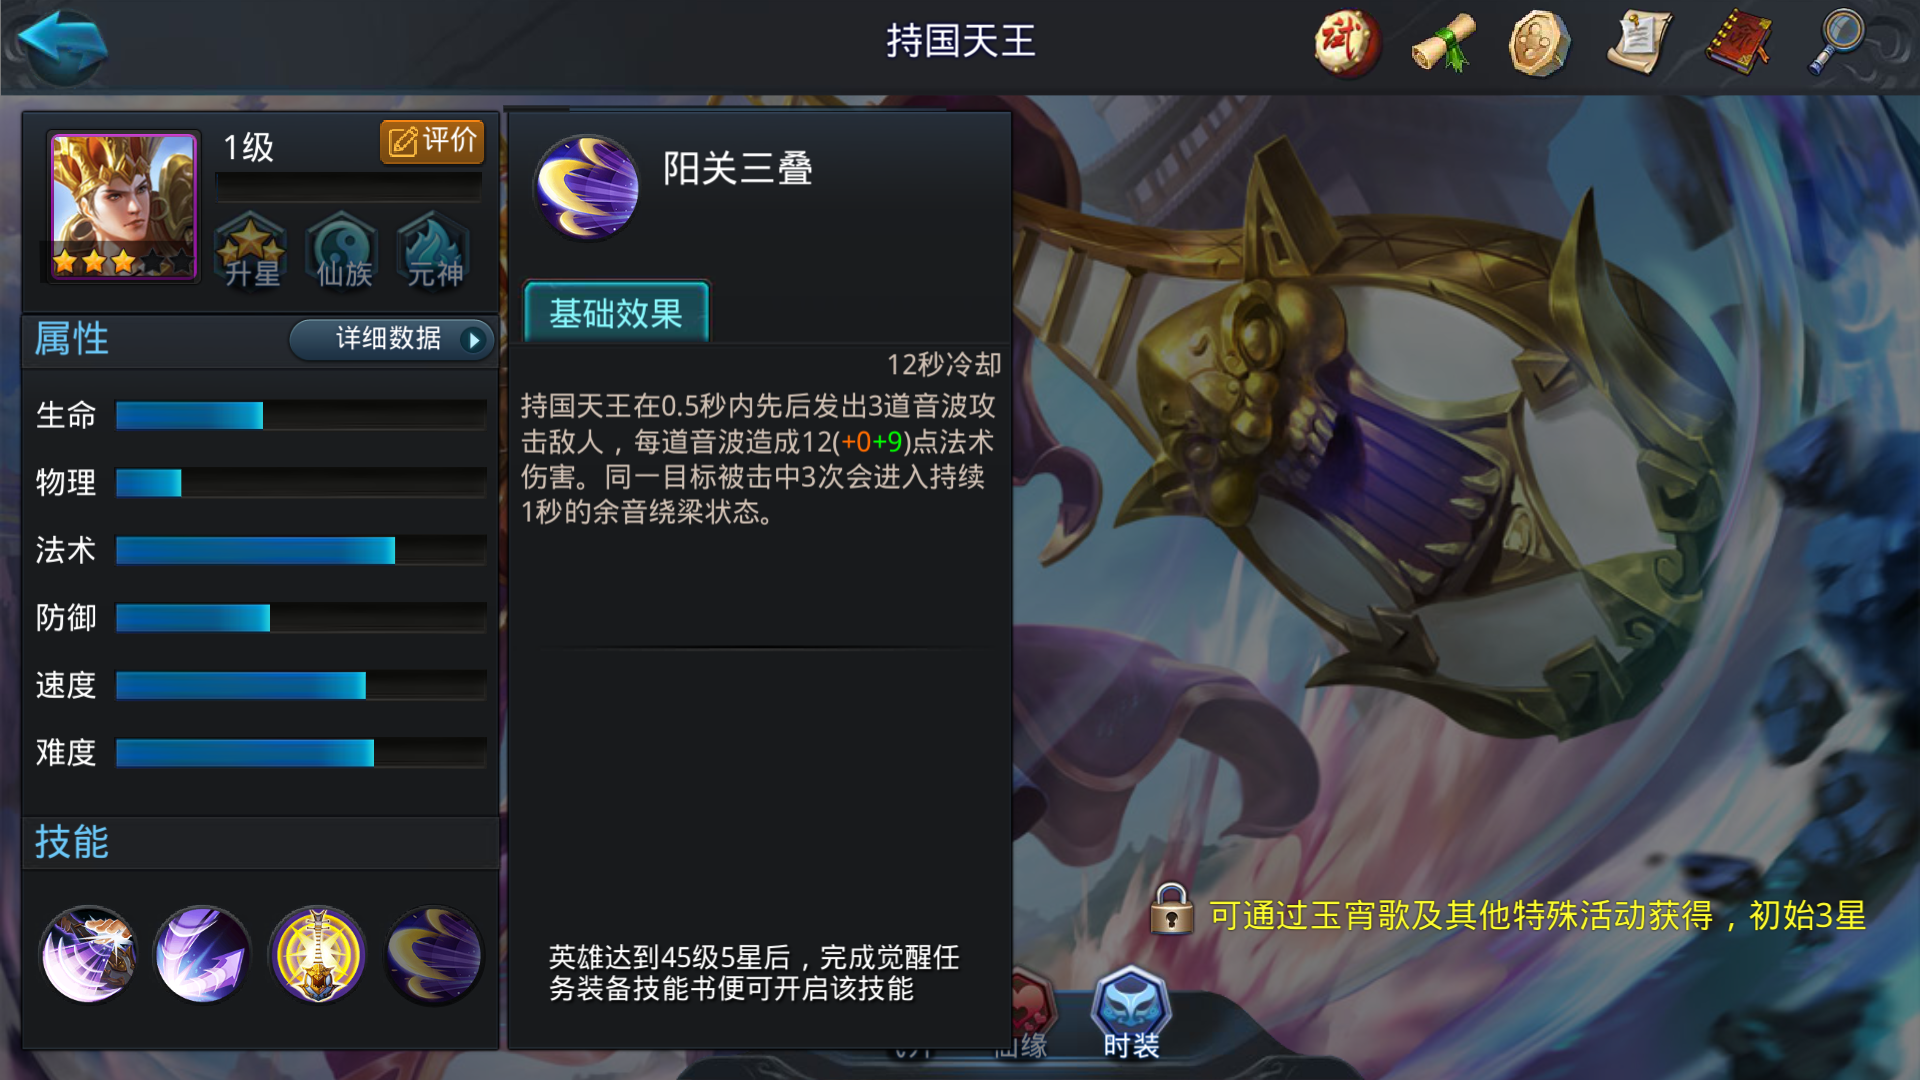
Task: Click the 评价 review button
Action: [432, 141]
